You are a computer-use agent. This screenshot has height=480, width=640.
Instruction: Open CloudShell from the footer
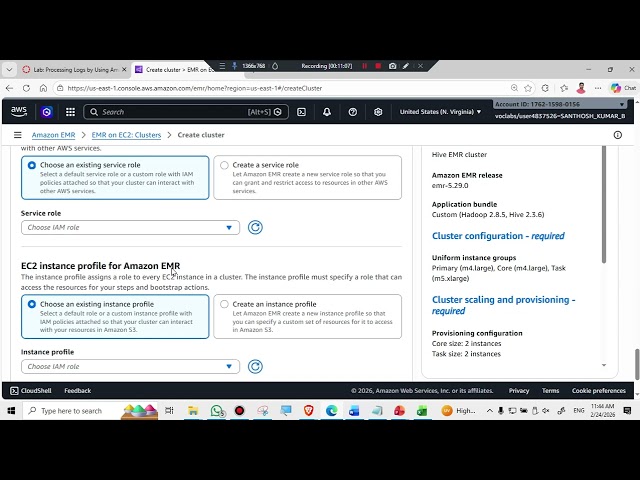tap(31, 391)
